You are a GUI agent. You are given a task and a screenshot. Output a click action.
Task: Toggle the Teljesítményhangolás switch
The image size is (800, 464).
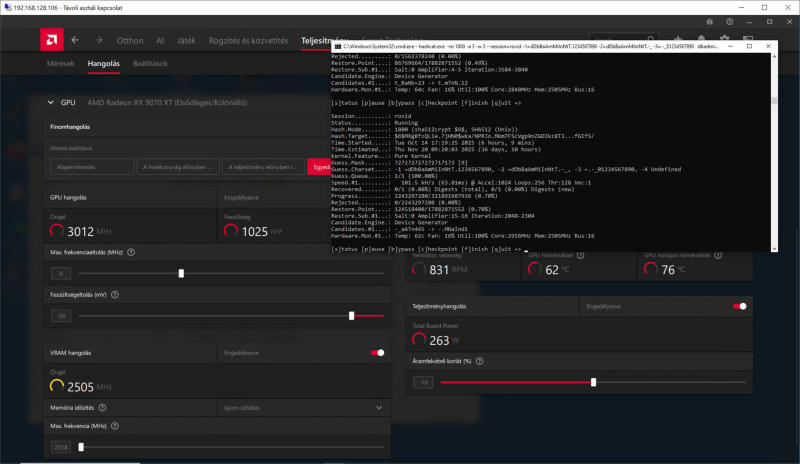[739, 306]
